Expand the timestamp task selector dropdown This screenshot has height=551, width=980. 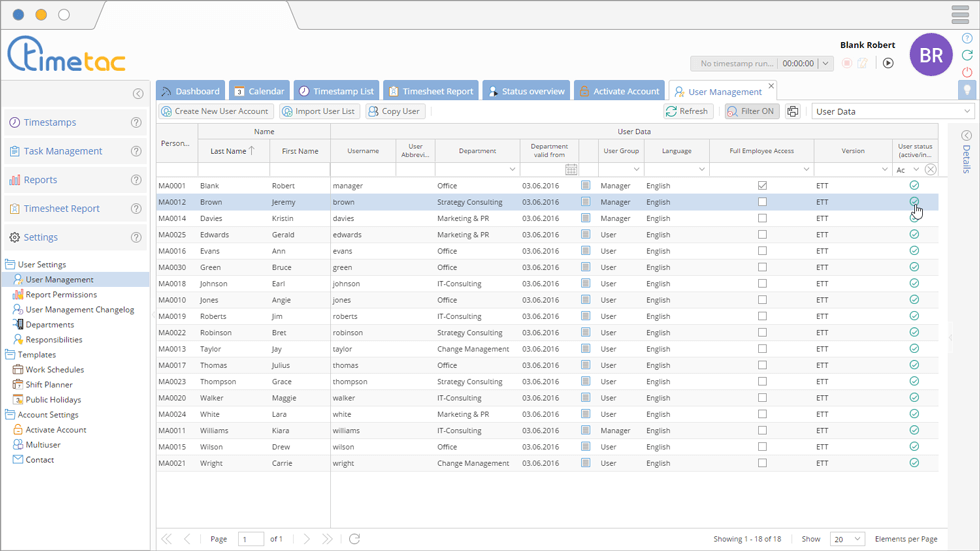pos(825,64)
